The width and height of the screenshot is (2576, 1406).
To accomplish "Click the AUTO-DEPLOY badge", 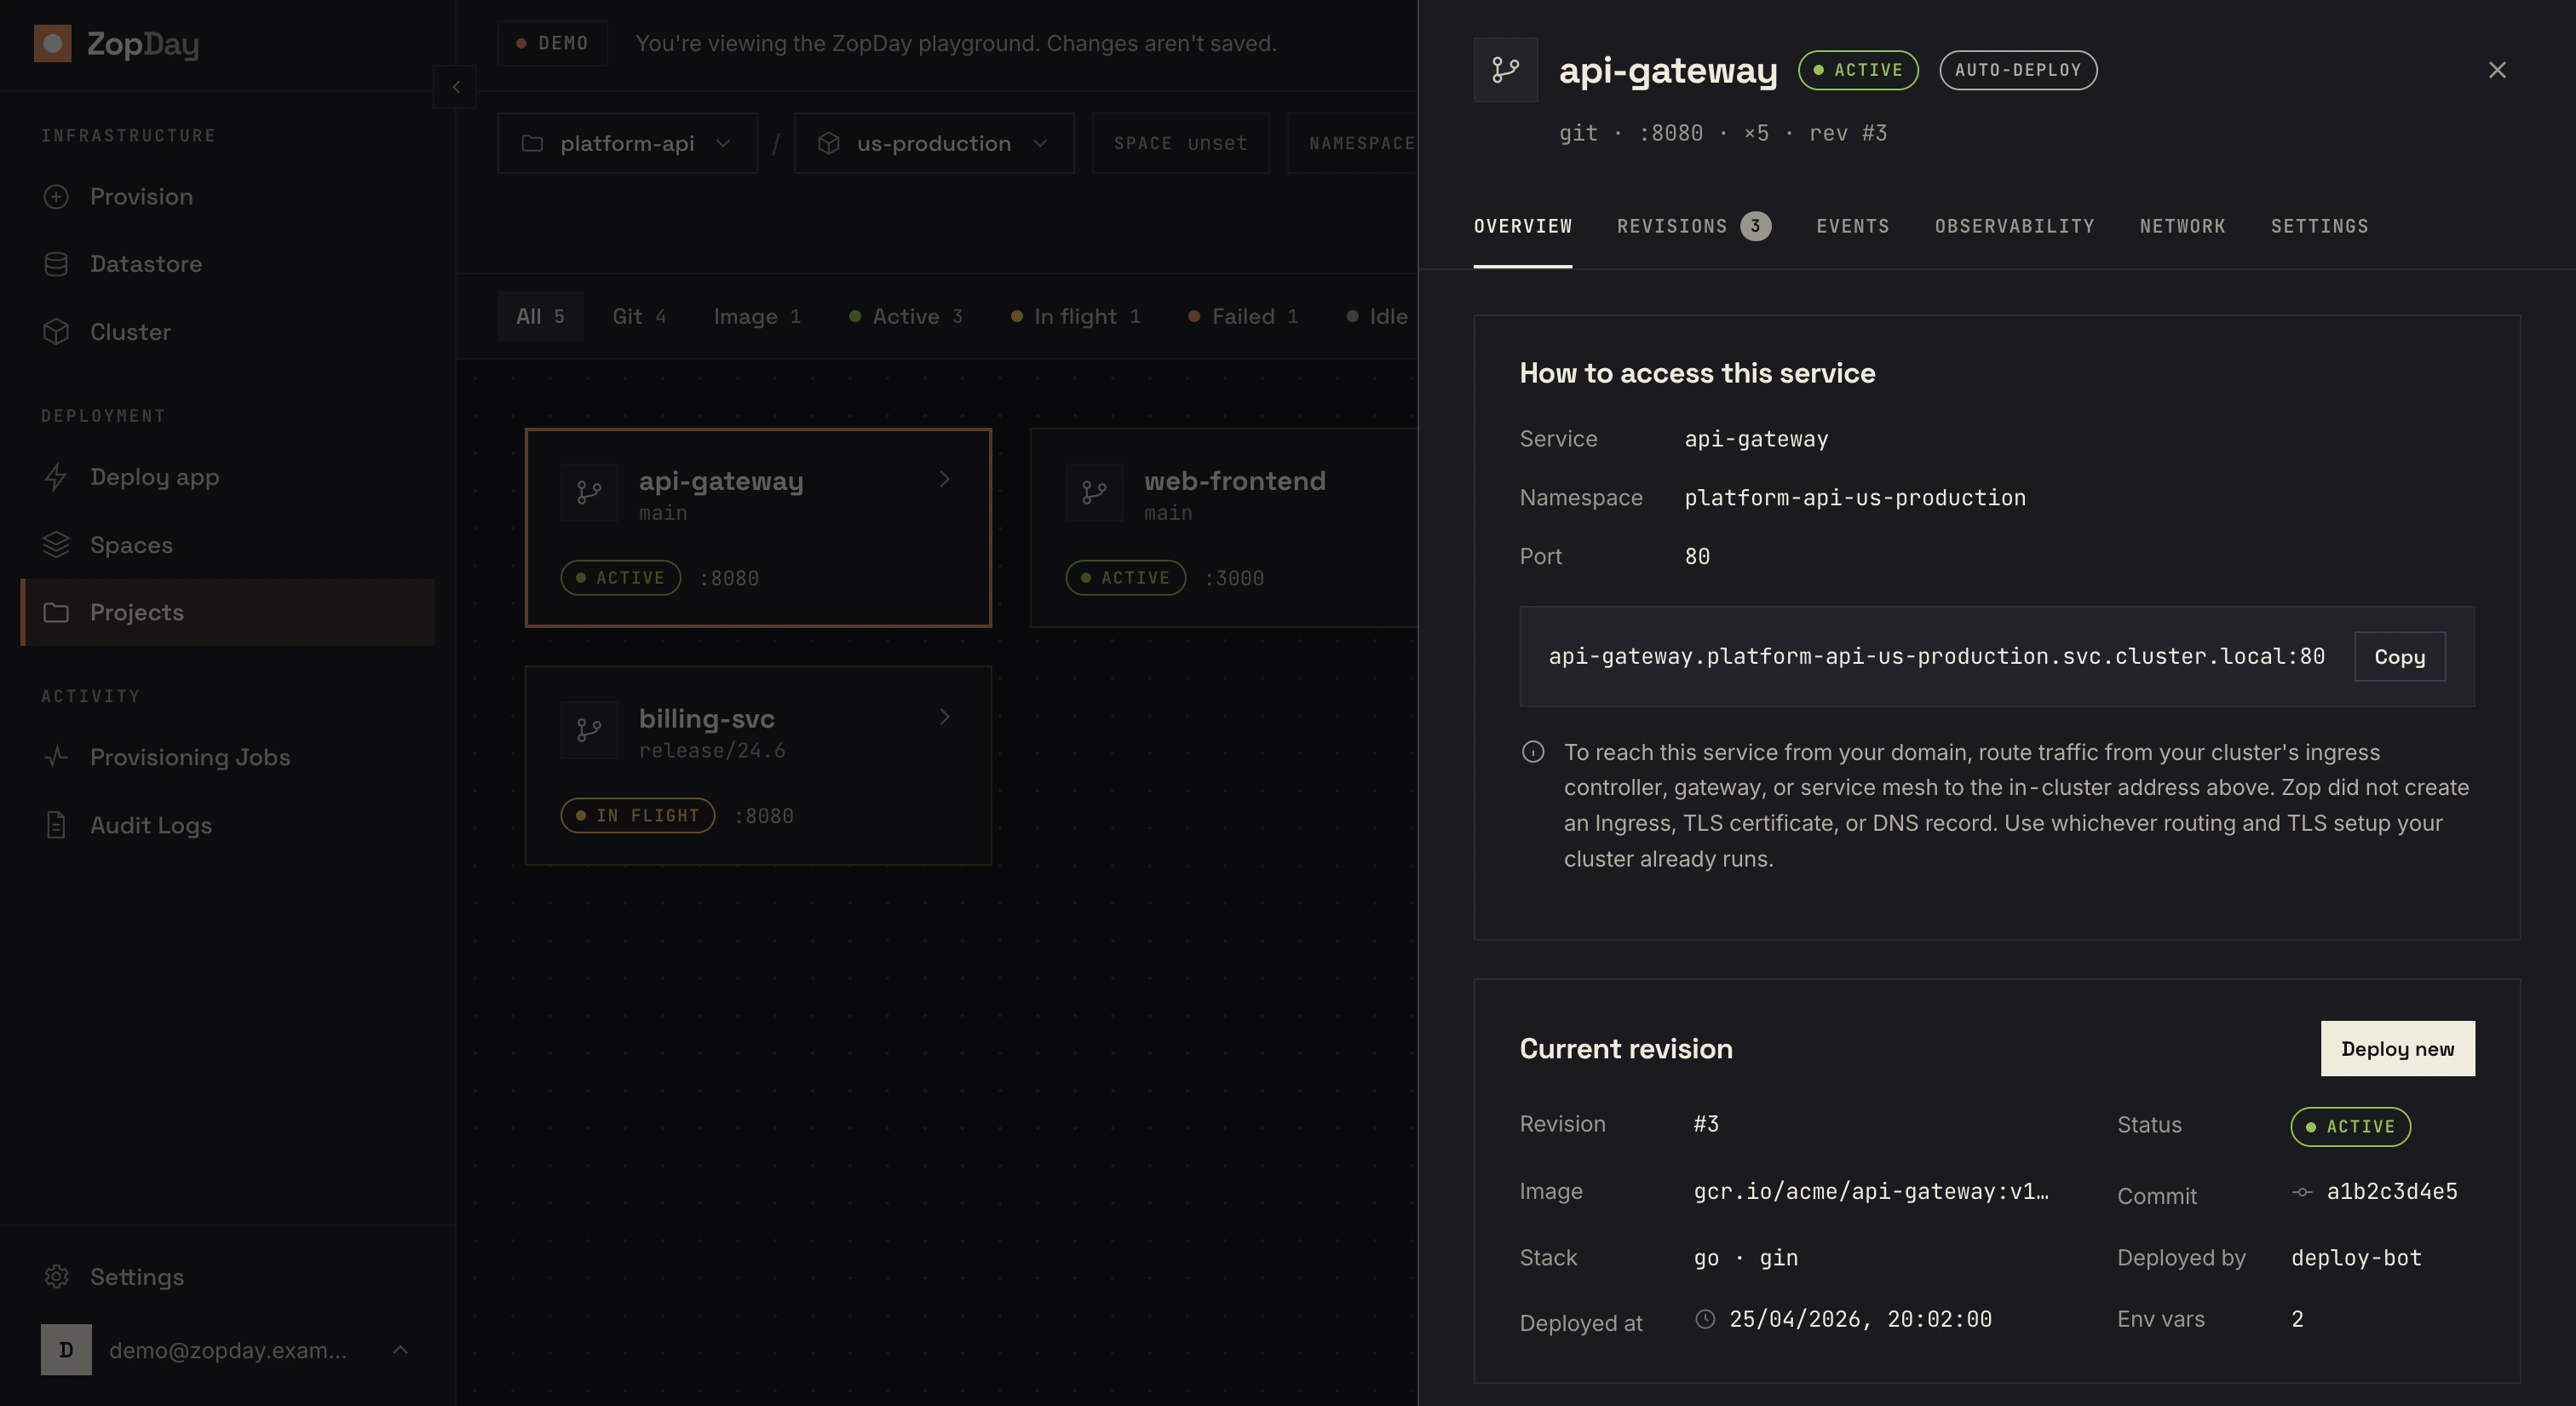I will pos(2018,70).
